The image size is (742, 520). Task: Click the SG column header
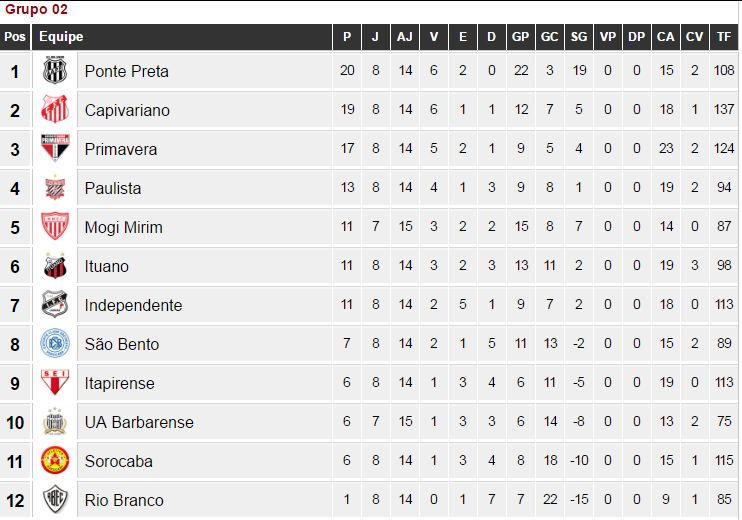pyautogui.click(x=579, y=37)
